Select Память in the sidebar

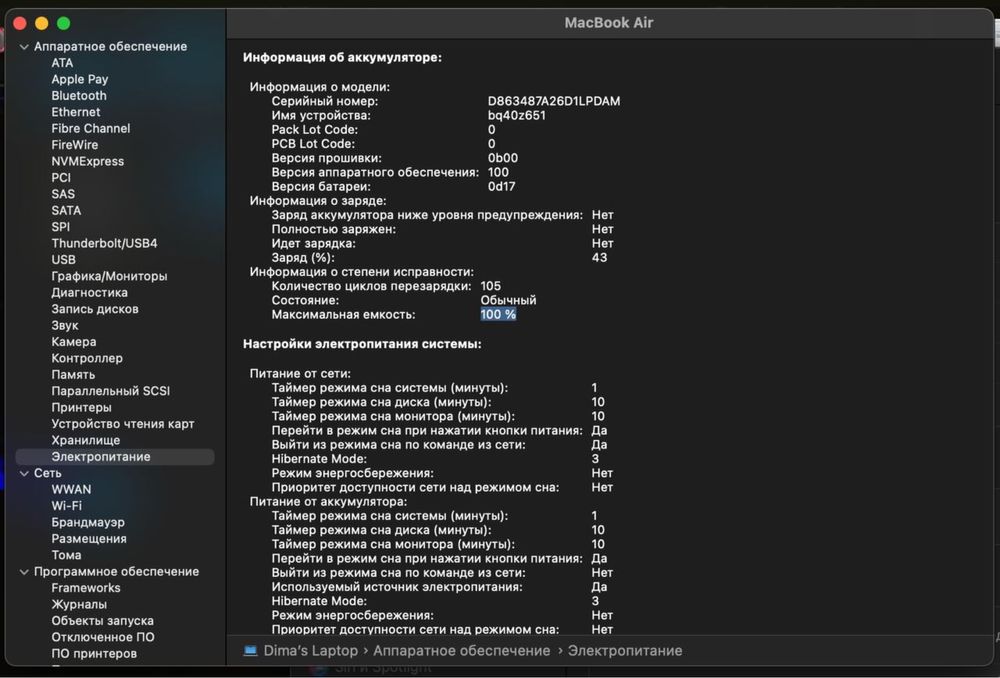(73, 374)
